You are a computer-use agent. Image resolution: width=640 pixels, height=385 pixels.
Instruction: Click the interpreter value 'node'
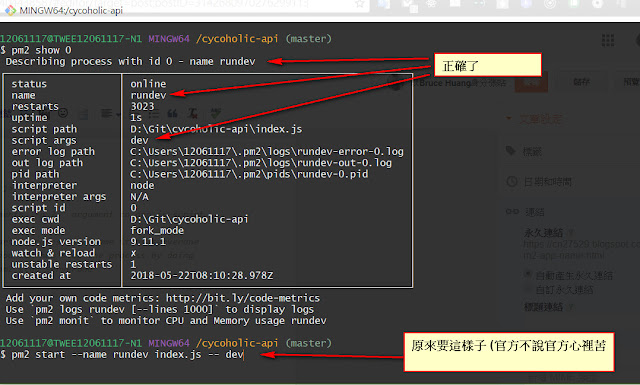pyautogui.click(x=142, y=185)
